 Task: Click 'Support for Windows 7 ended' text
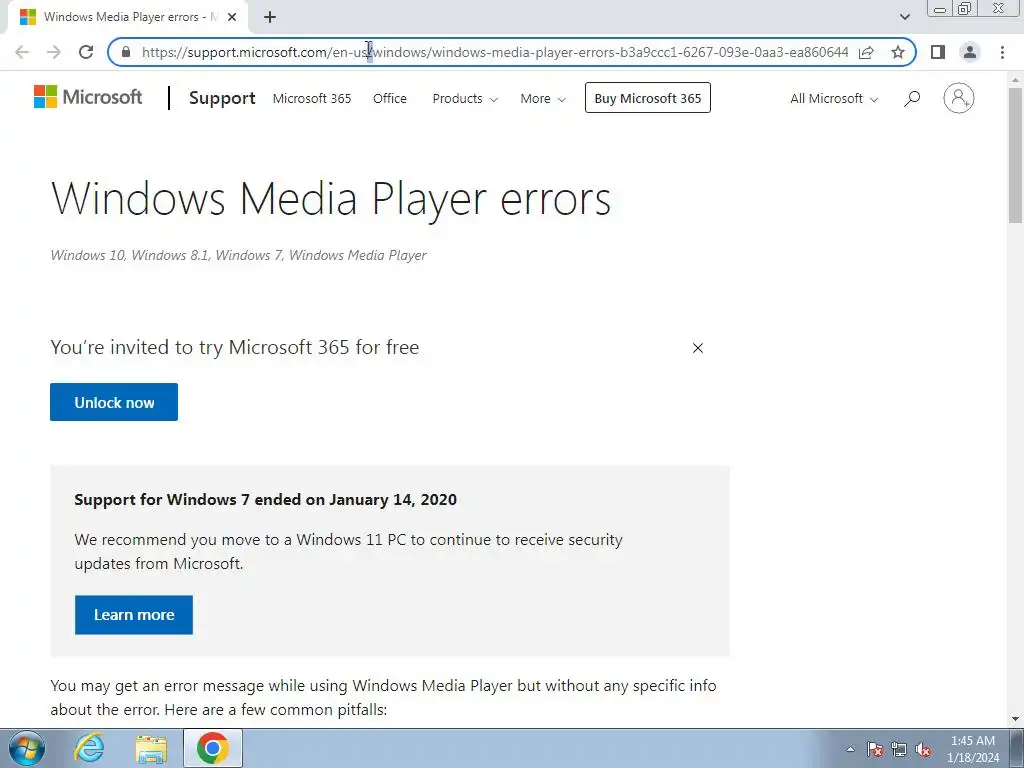265,500
